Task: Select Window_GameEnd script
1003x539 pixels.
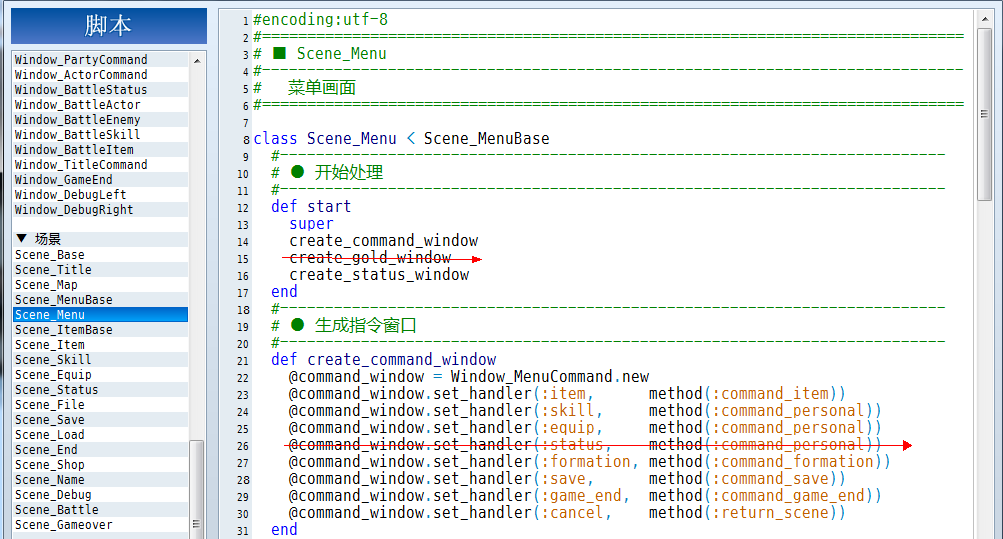Action: (100, 180)
